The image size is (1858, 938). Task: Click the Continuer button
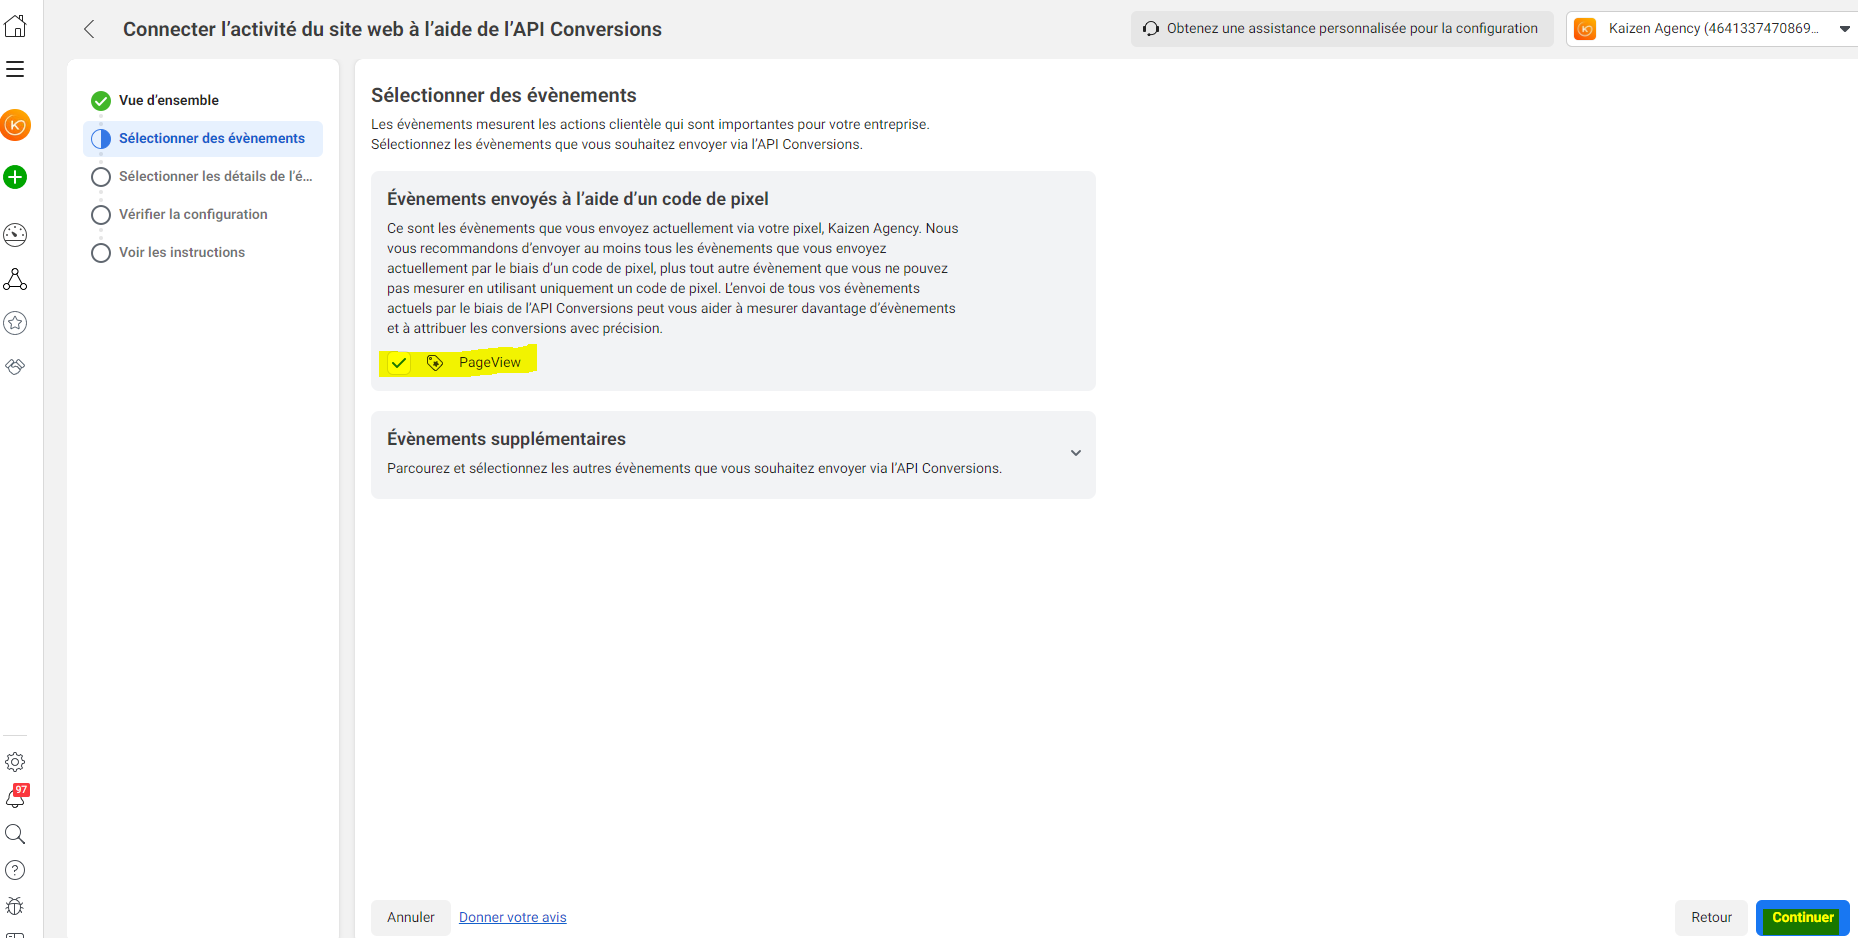(x=1802, y=917)
